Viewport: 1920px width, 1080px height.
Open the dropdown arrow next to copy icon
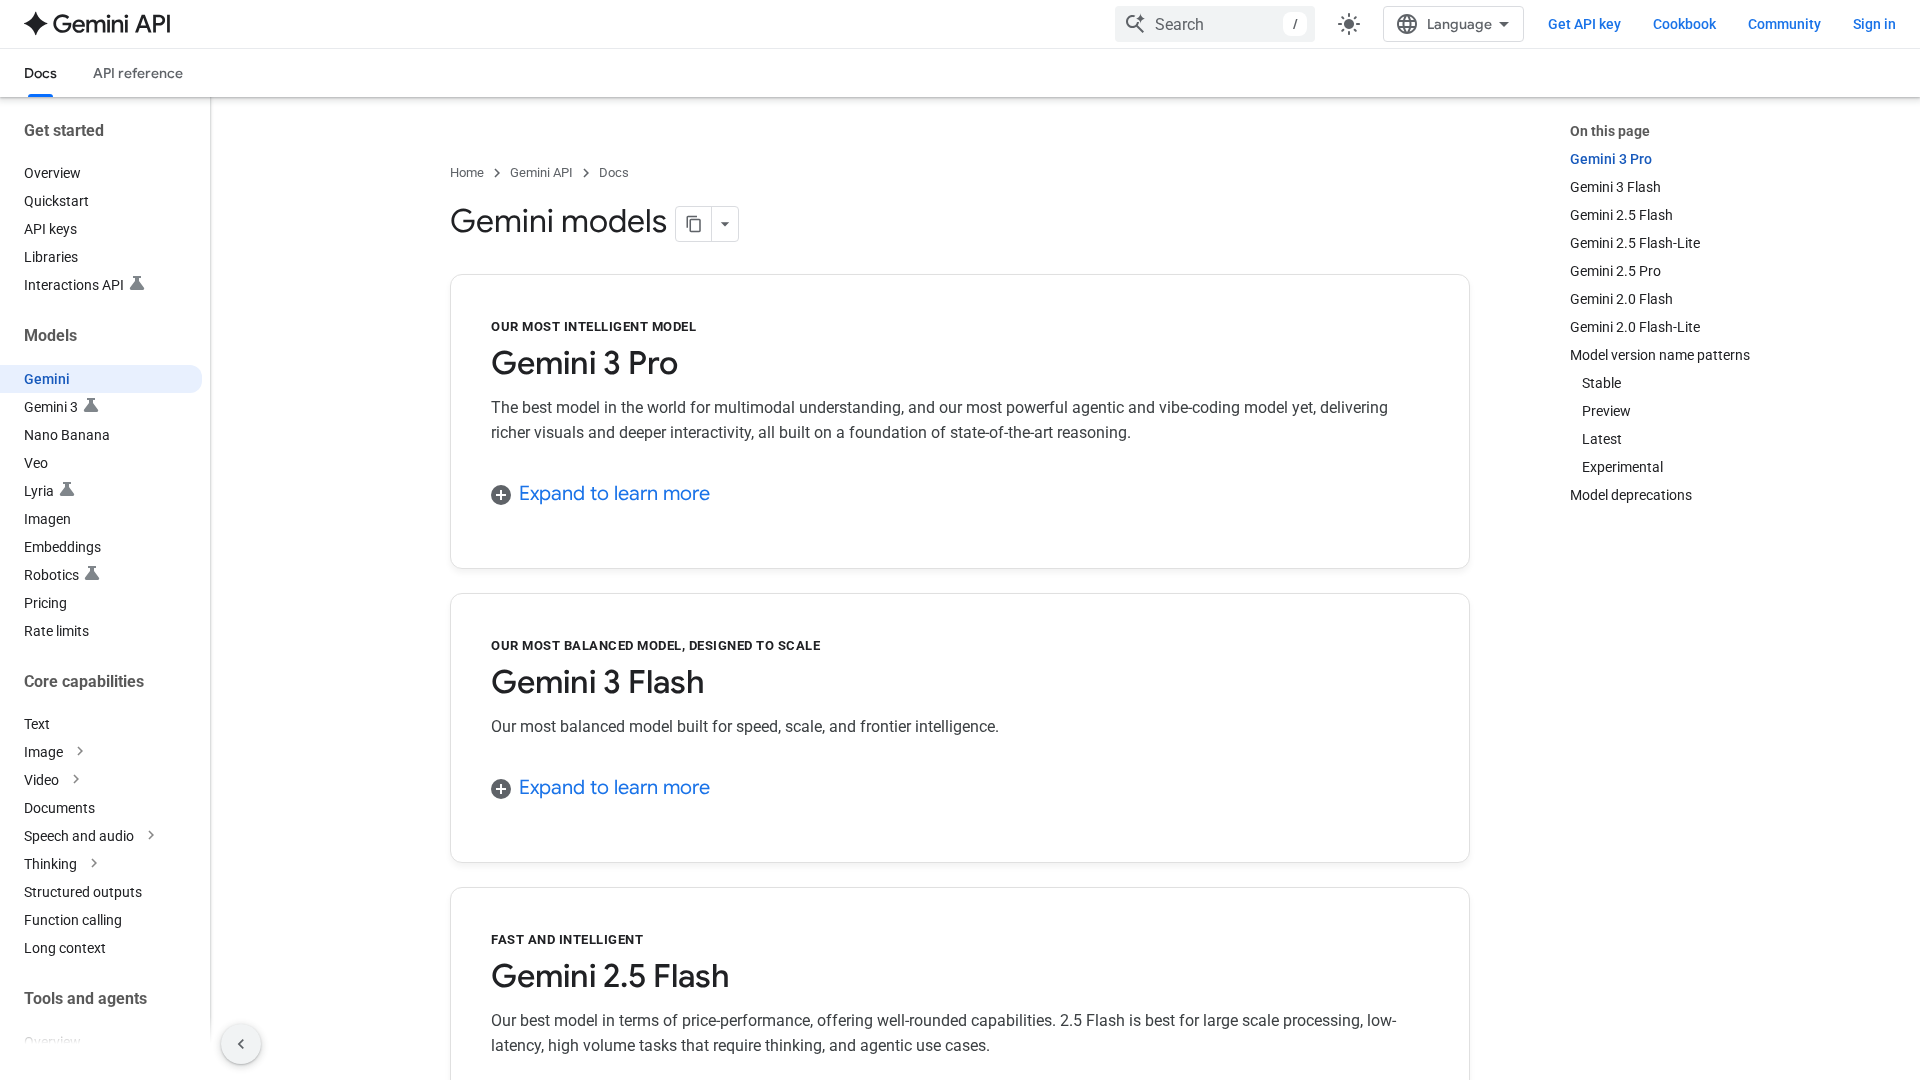coord(725,224)
